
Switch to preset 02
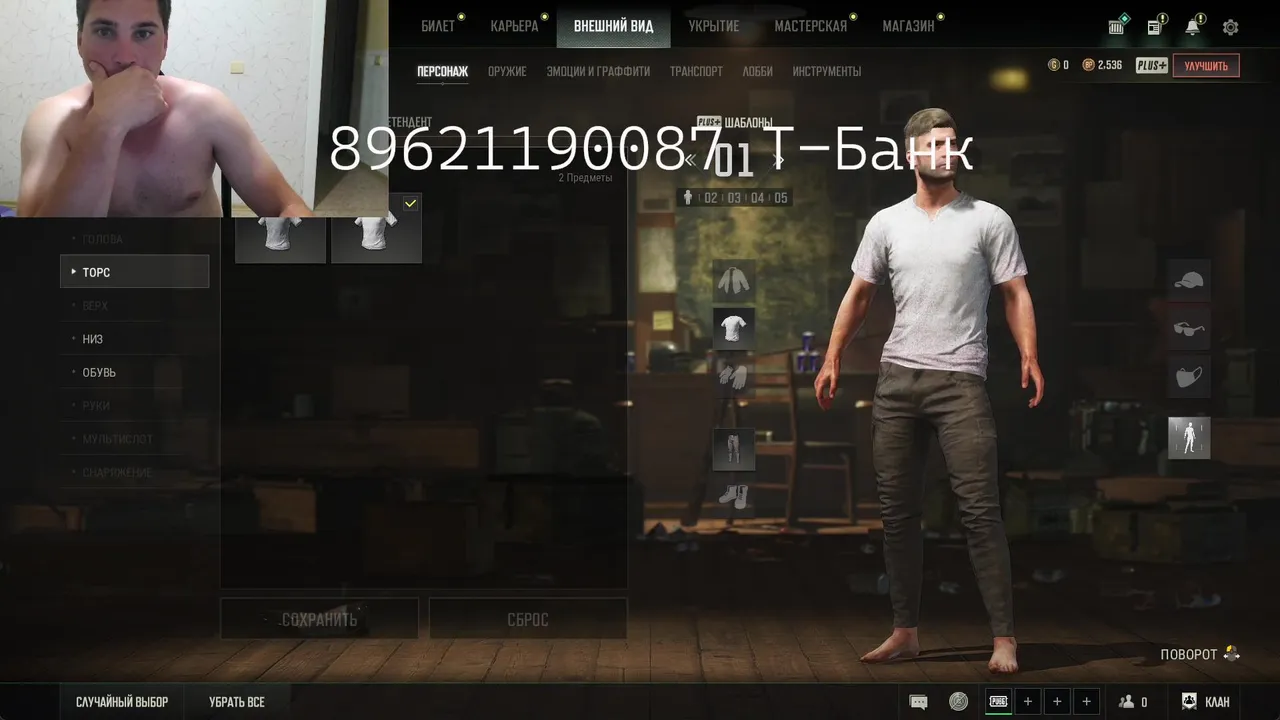[711, 198]
